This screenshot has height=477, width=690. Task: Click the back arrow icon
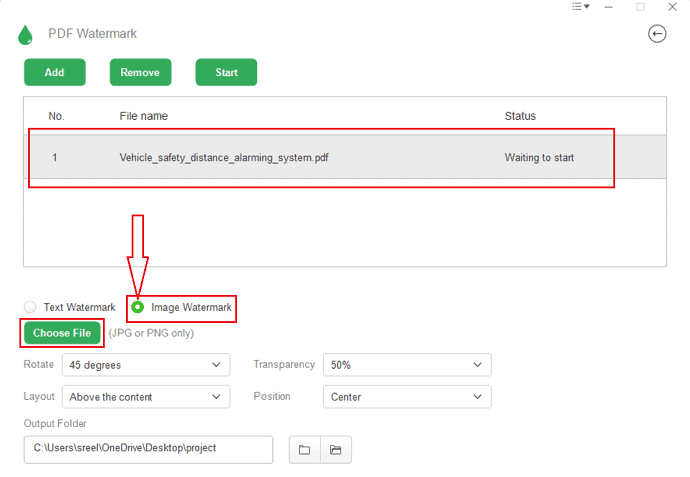coord(657,34)
